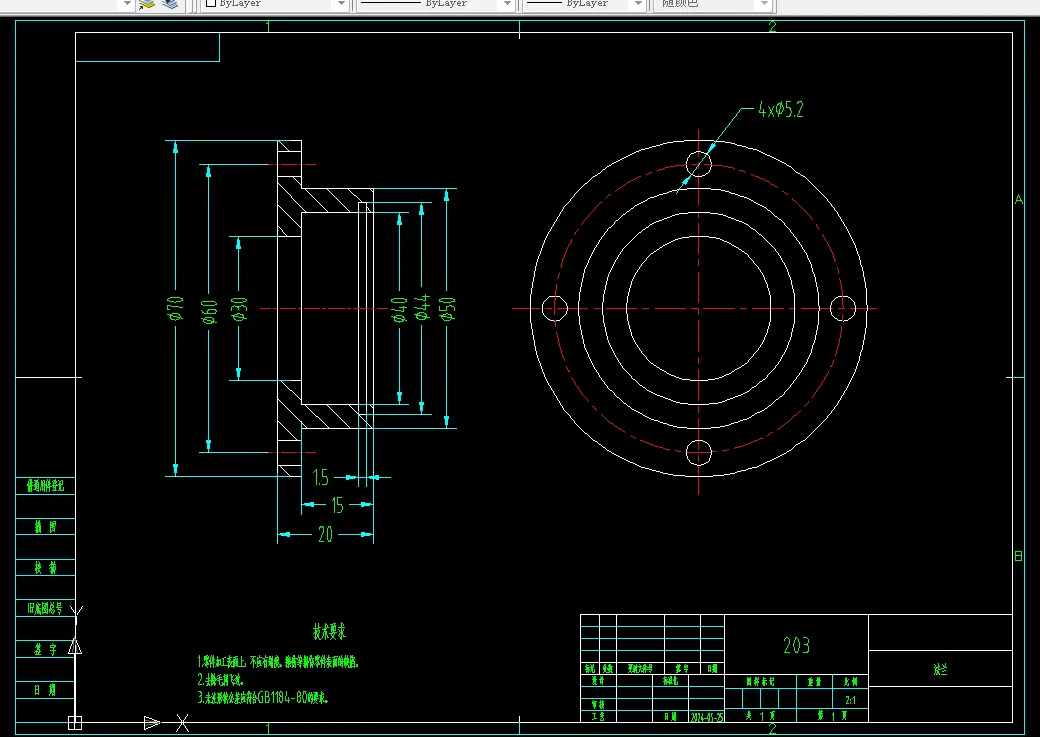
Task: Select the 1.5 dimension text
Action: pyautogui.click(x=320, y=477)
